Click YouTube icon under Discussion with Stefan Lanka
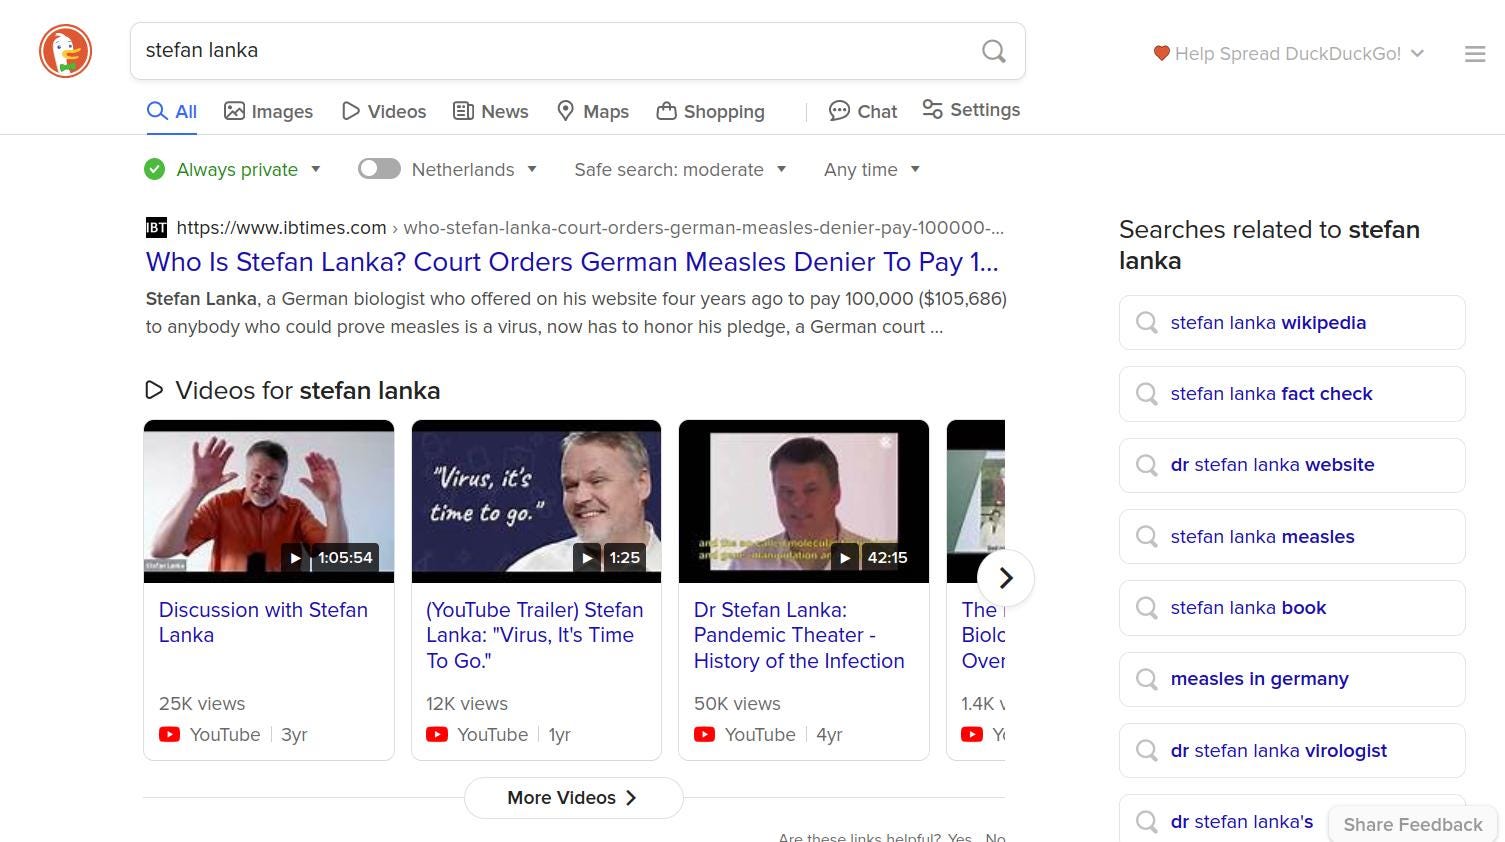 coord(169,734)
